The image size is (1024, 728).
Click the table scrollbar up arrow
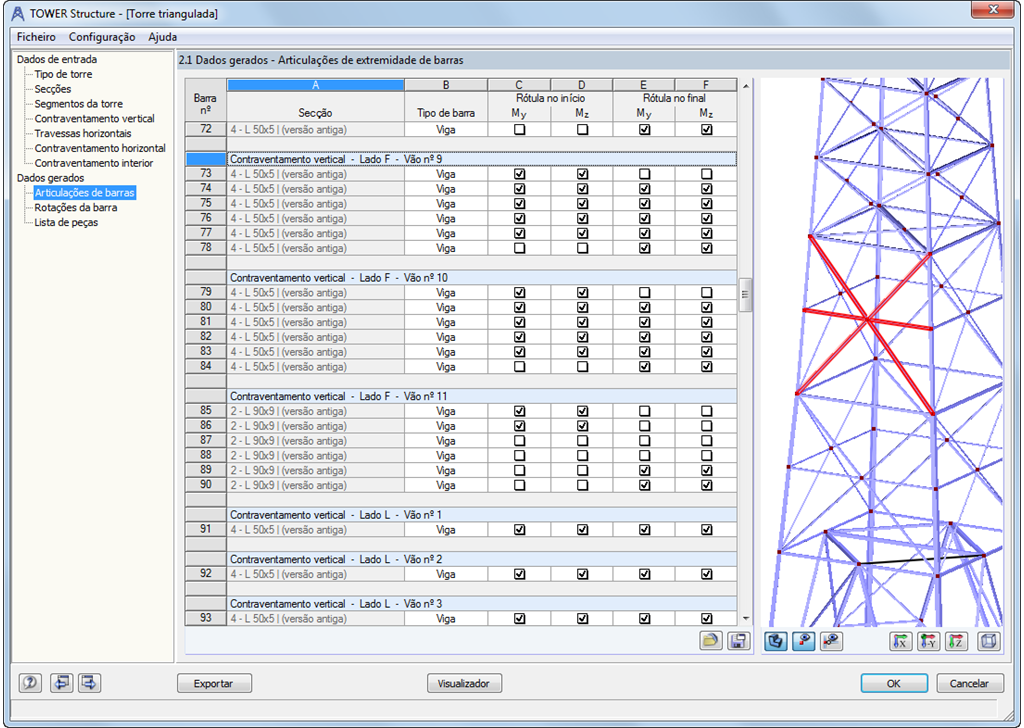745,86
